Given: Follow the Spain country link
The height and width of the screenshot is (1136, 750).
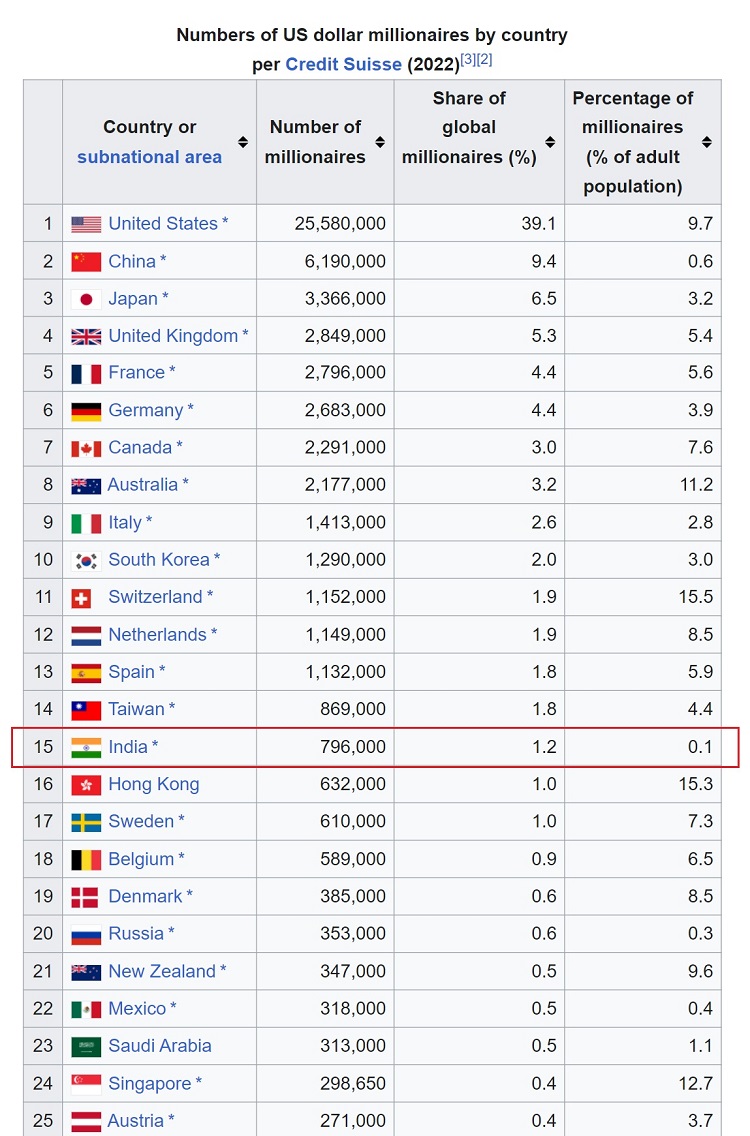Looking at the screenshot, I should 131,672.
